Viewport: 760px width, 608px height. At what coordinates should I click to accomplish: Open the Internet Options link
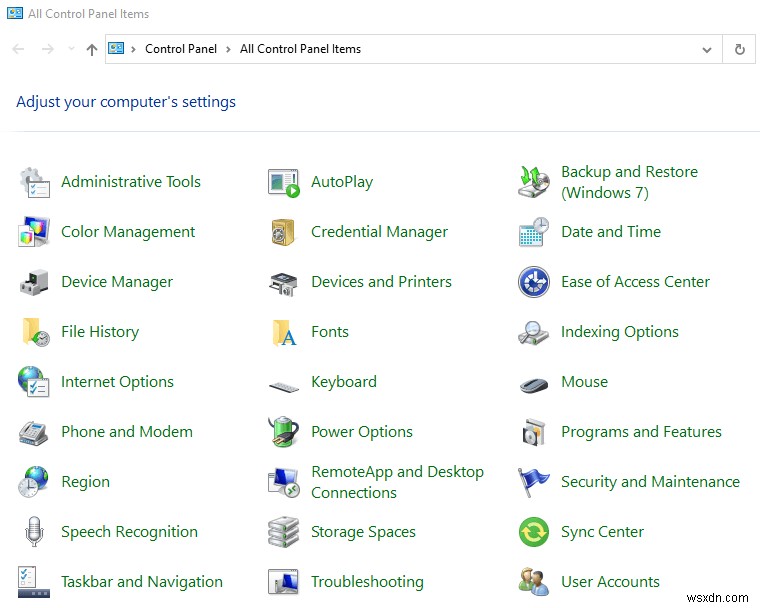coord(117,382)
